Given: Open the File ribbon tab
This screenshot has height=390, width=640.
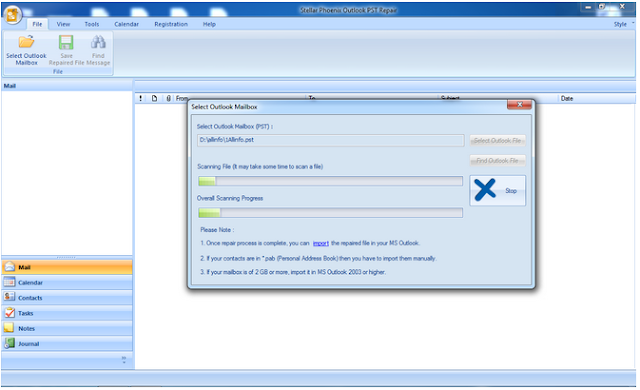Looking at the screenshot, I should 37,24.
